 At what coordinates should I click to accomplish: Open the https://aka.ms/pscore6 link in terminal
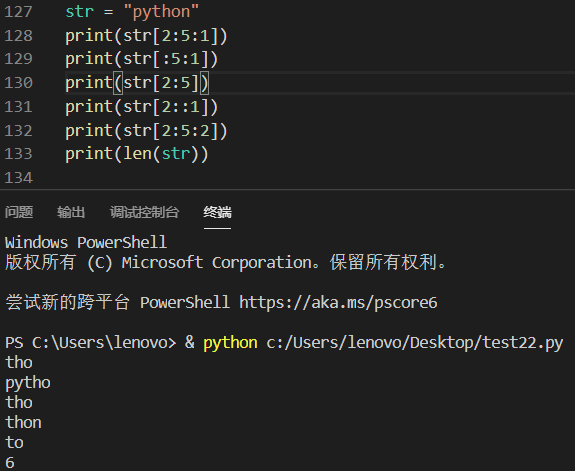pyautogui.click(x=338, y=303)
